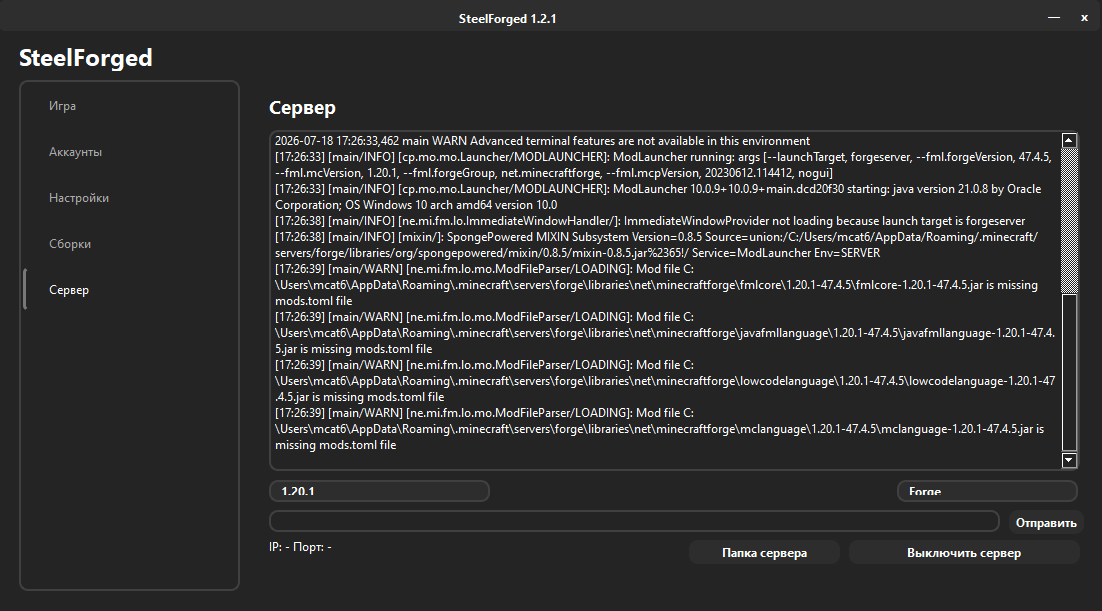Click the log line naming Oracle Corporation java version
1102x611 pixels.
point(658,197)
